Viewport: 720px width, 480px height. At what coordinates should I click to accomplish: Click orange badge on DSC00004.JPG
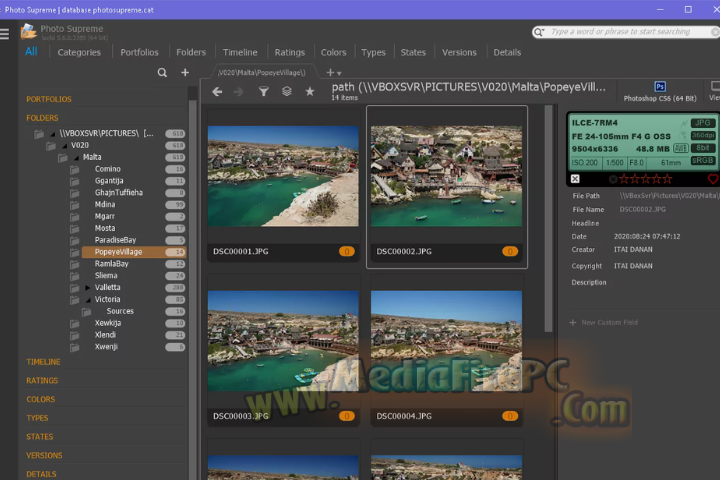[x=510, y=416]
